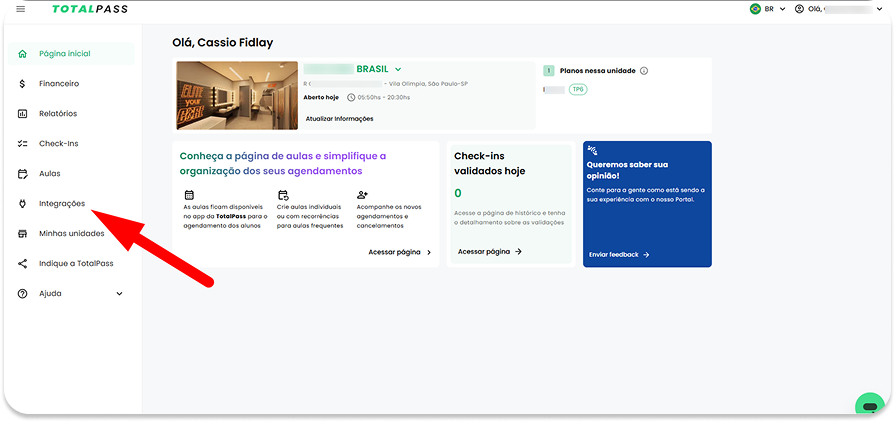Open Minhas unidades in the sidebar
The width and height of the screenshot is (895, 422).
click(71, 234)
